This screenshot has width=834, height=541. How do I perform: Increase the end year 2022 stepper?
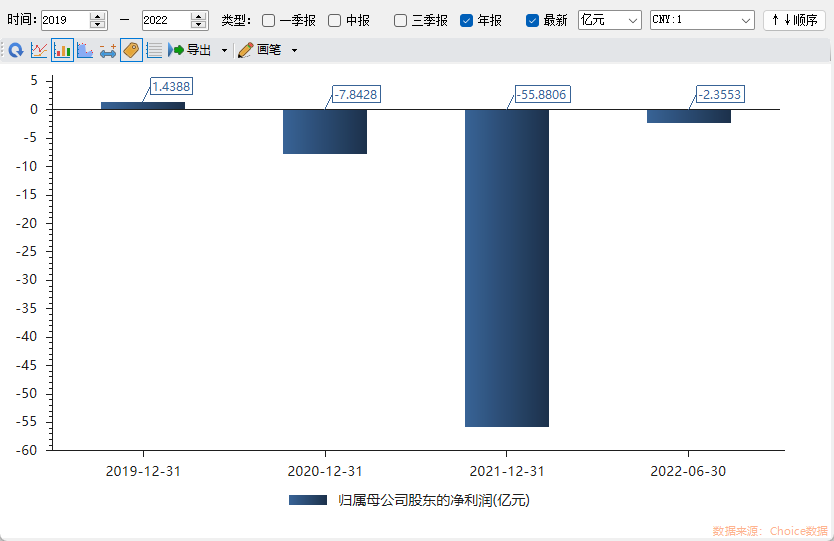[x=198, y=16]
